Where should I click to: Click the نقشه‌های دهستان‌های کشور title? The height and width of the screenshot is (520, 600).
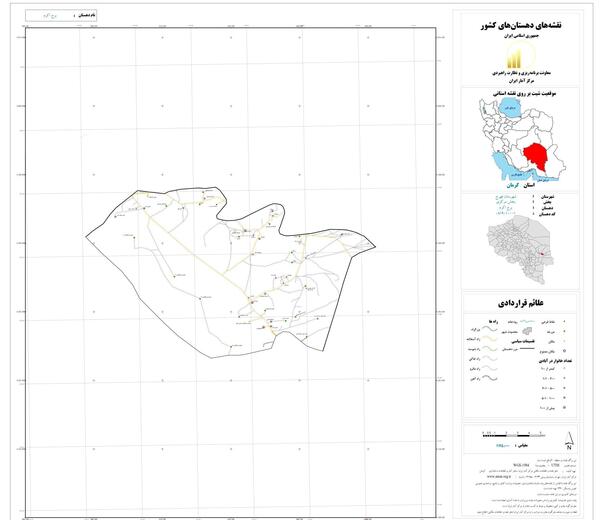point(521,26)
